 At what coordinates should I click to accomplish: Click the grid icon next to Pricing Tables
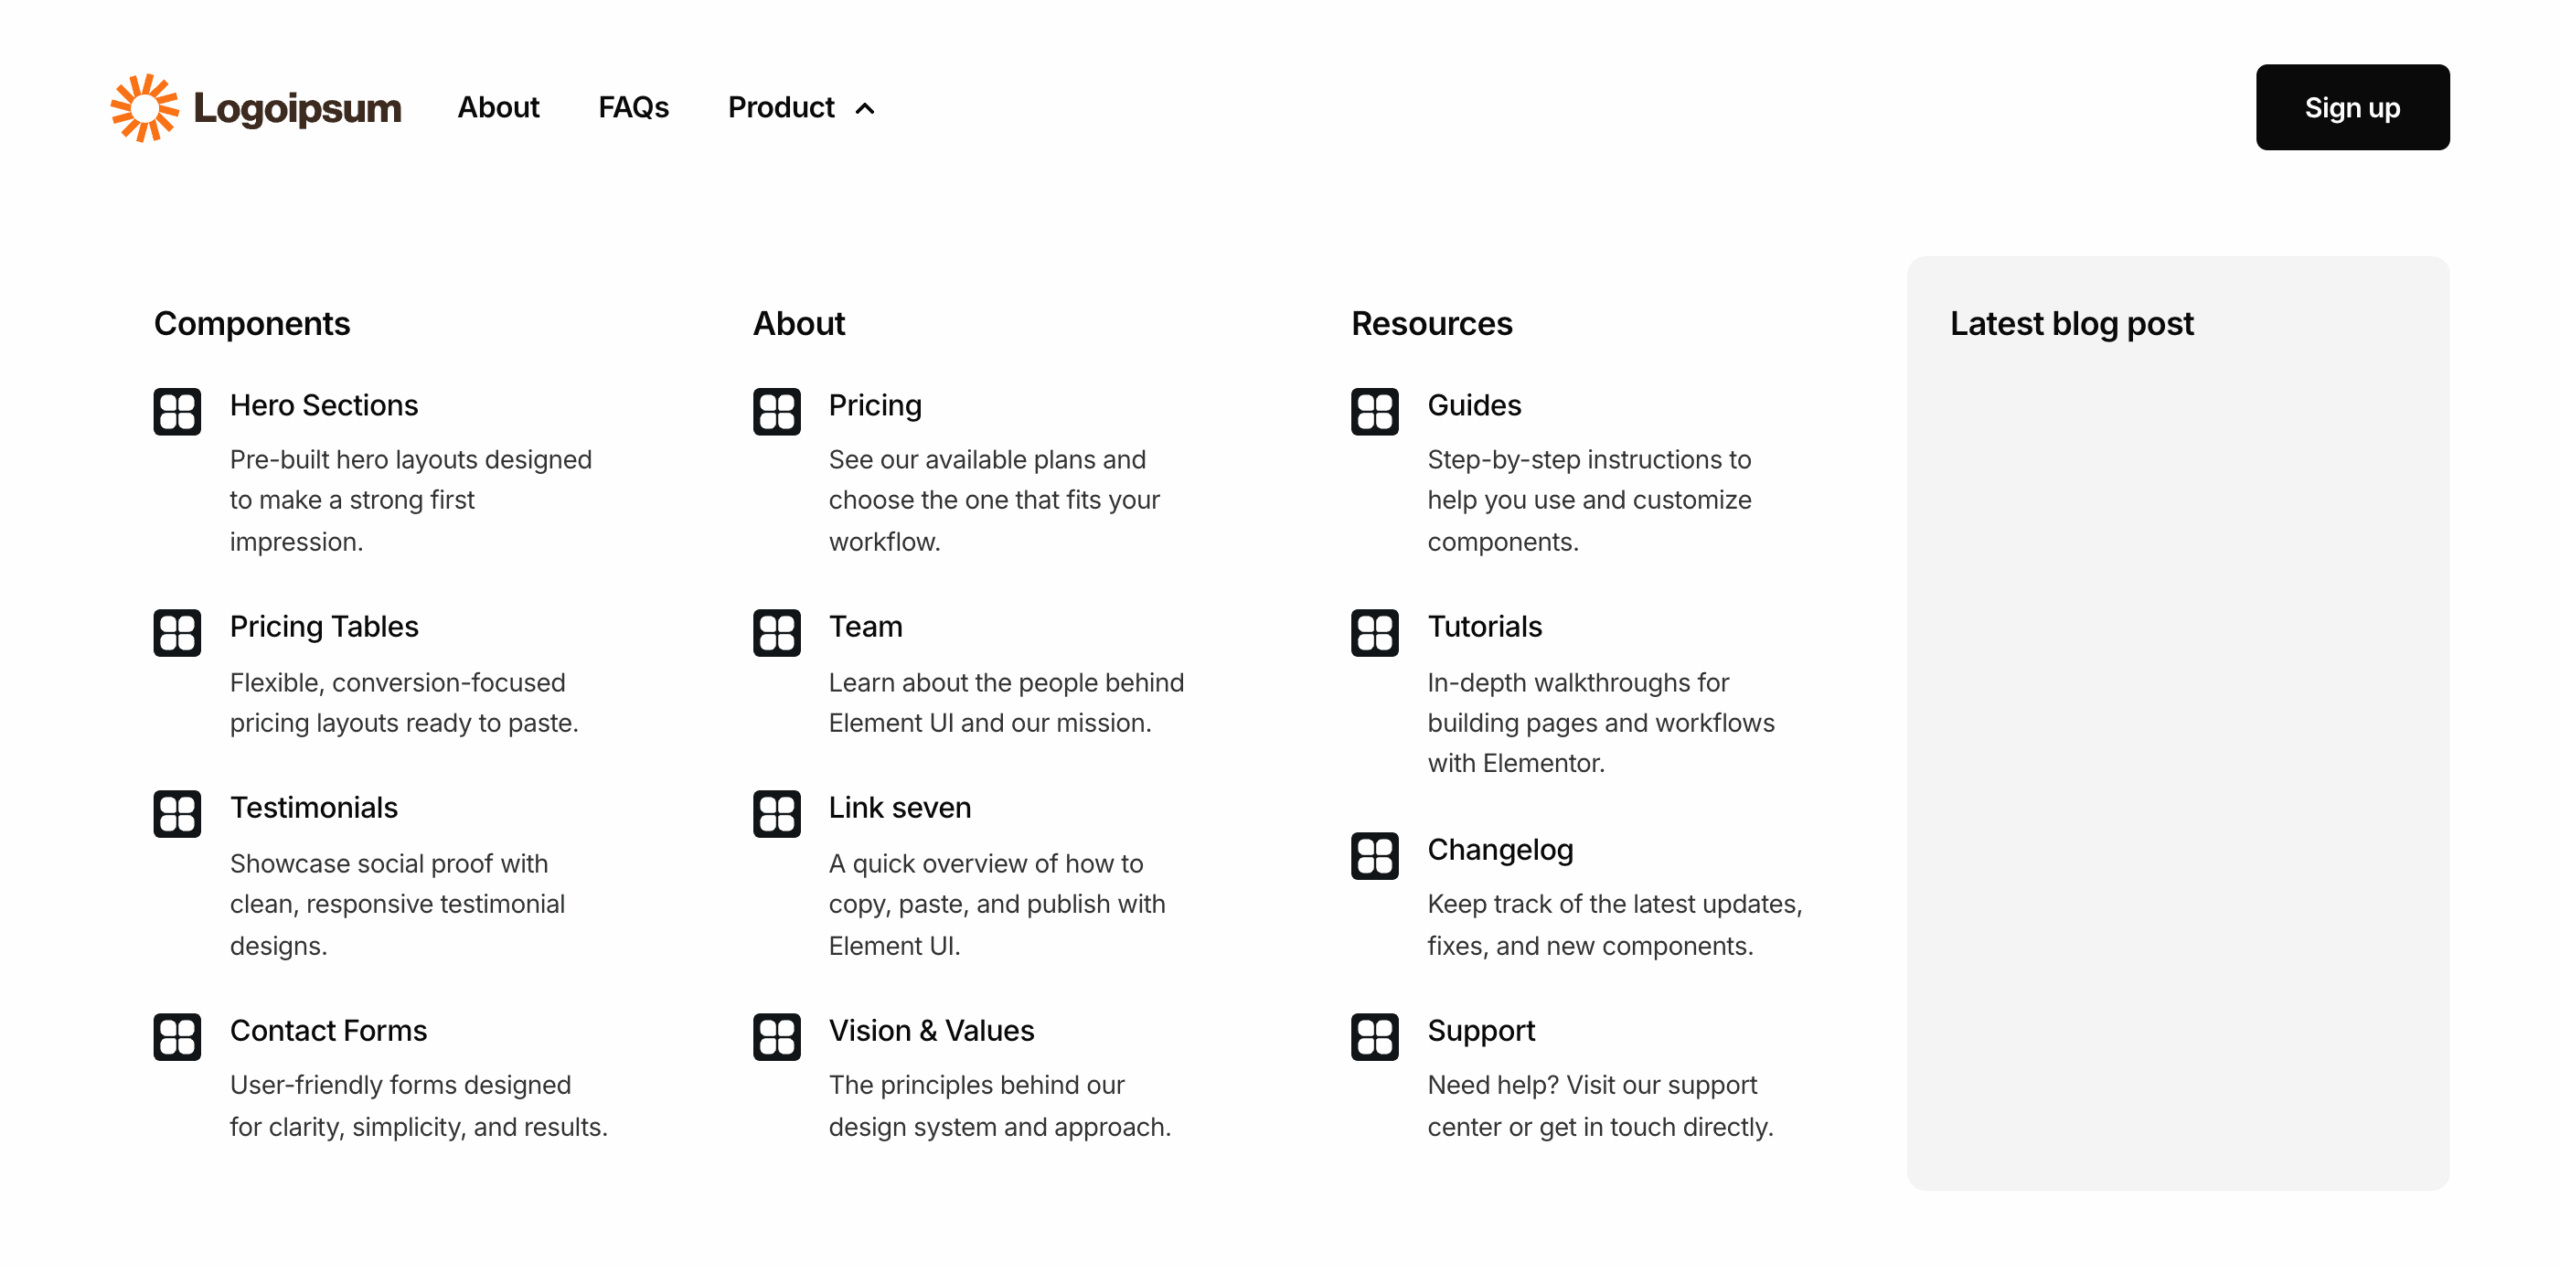tap(177, 632)
